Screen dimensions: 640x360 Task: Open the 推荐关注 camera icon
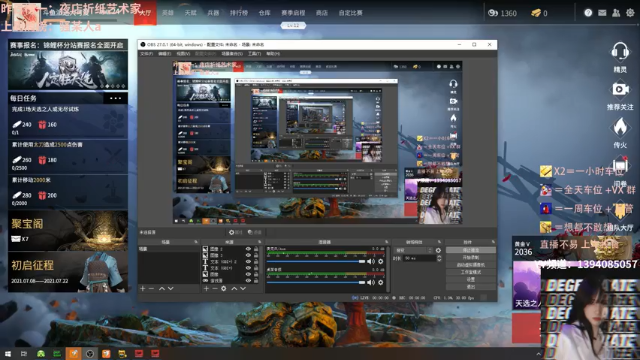coord(620,89)
